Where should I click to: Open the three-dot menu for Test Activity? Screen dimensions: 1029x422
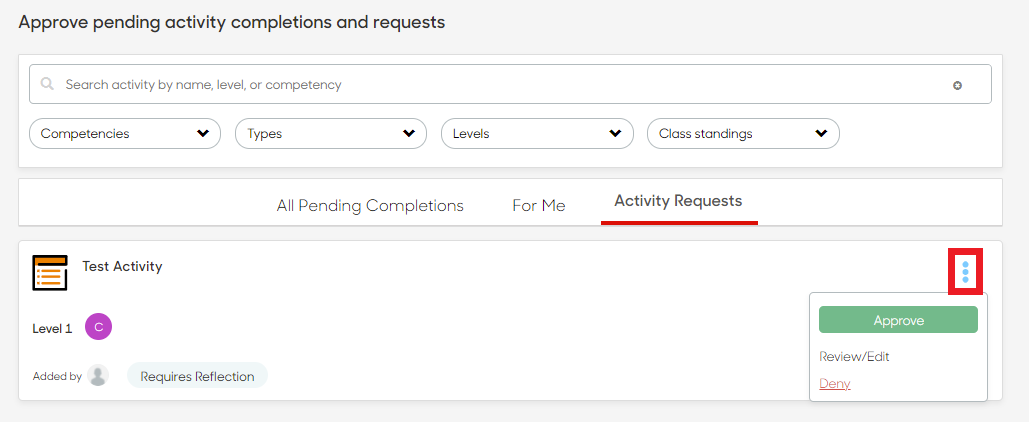(965, 272)
